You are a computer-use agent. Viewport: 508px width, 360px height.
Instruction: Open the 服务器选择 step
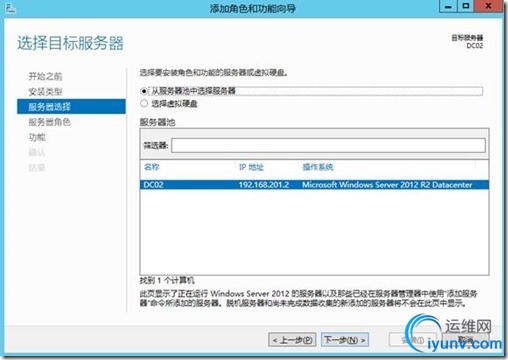point(71,107)
